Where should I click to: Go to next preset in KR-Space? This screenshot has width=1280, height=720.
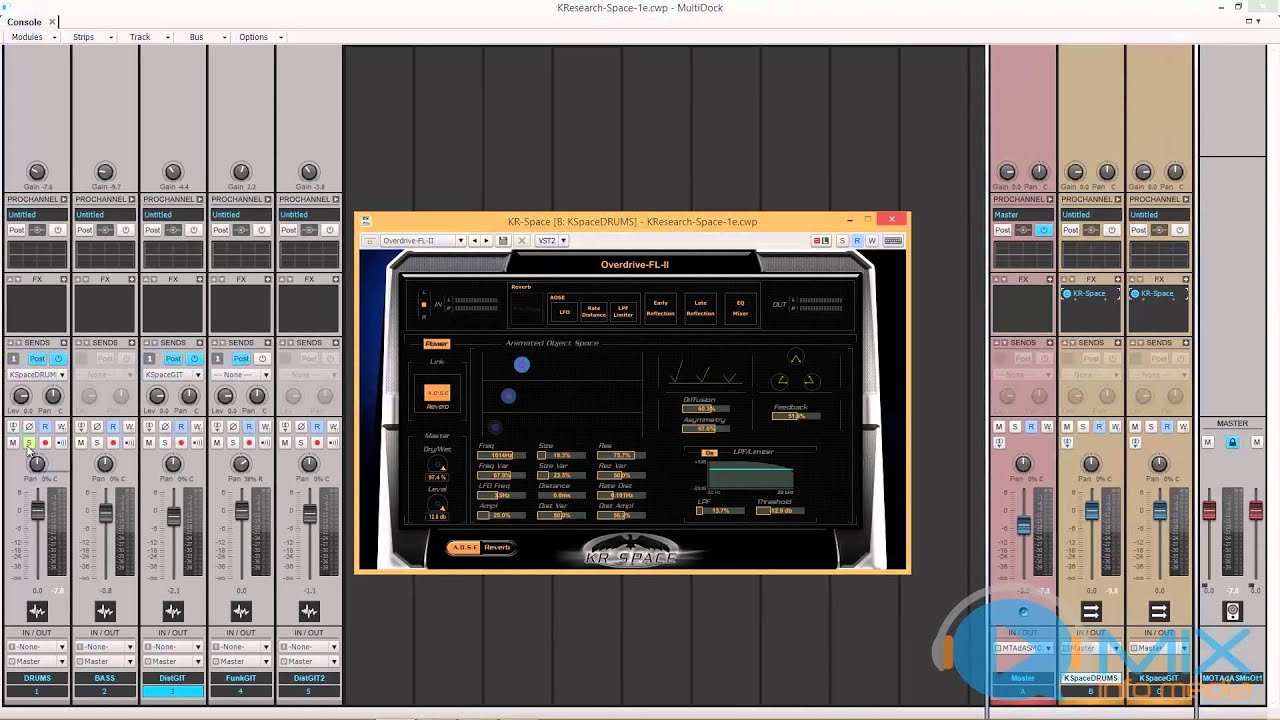click(487, 240)
